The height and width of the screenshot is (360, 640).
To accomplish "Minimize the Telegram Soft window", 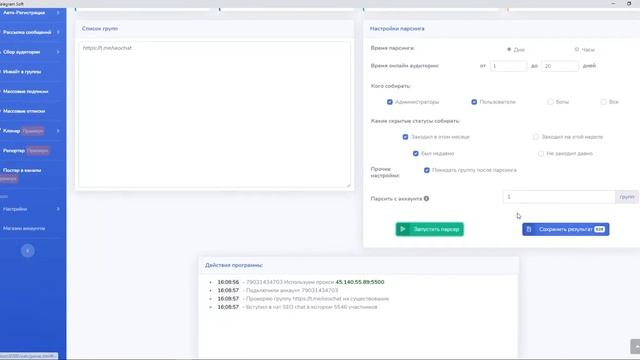I will coord(613,3).
